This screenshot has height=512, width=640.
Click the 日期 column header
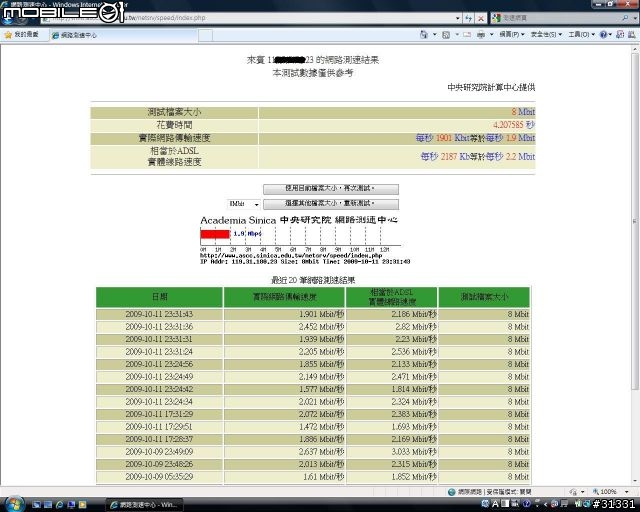point(160,297)
